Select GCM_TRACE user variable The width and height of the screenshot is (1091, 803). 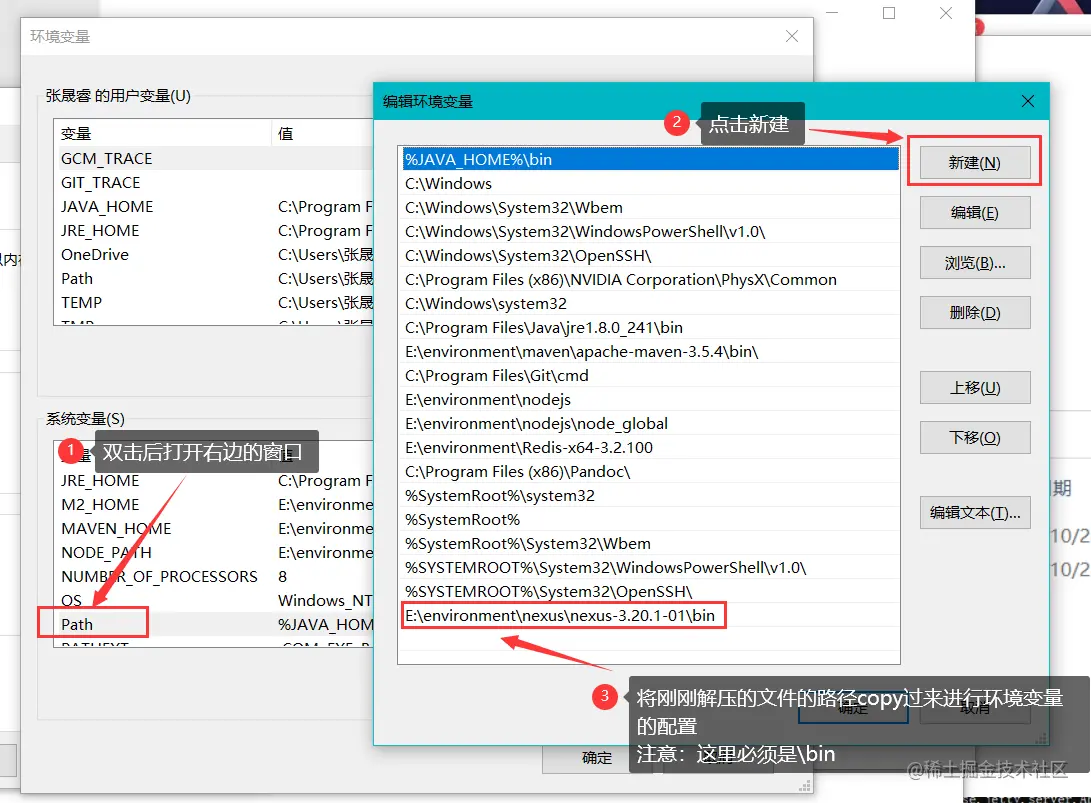click(x=214, y=159)
